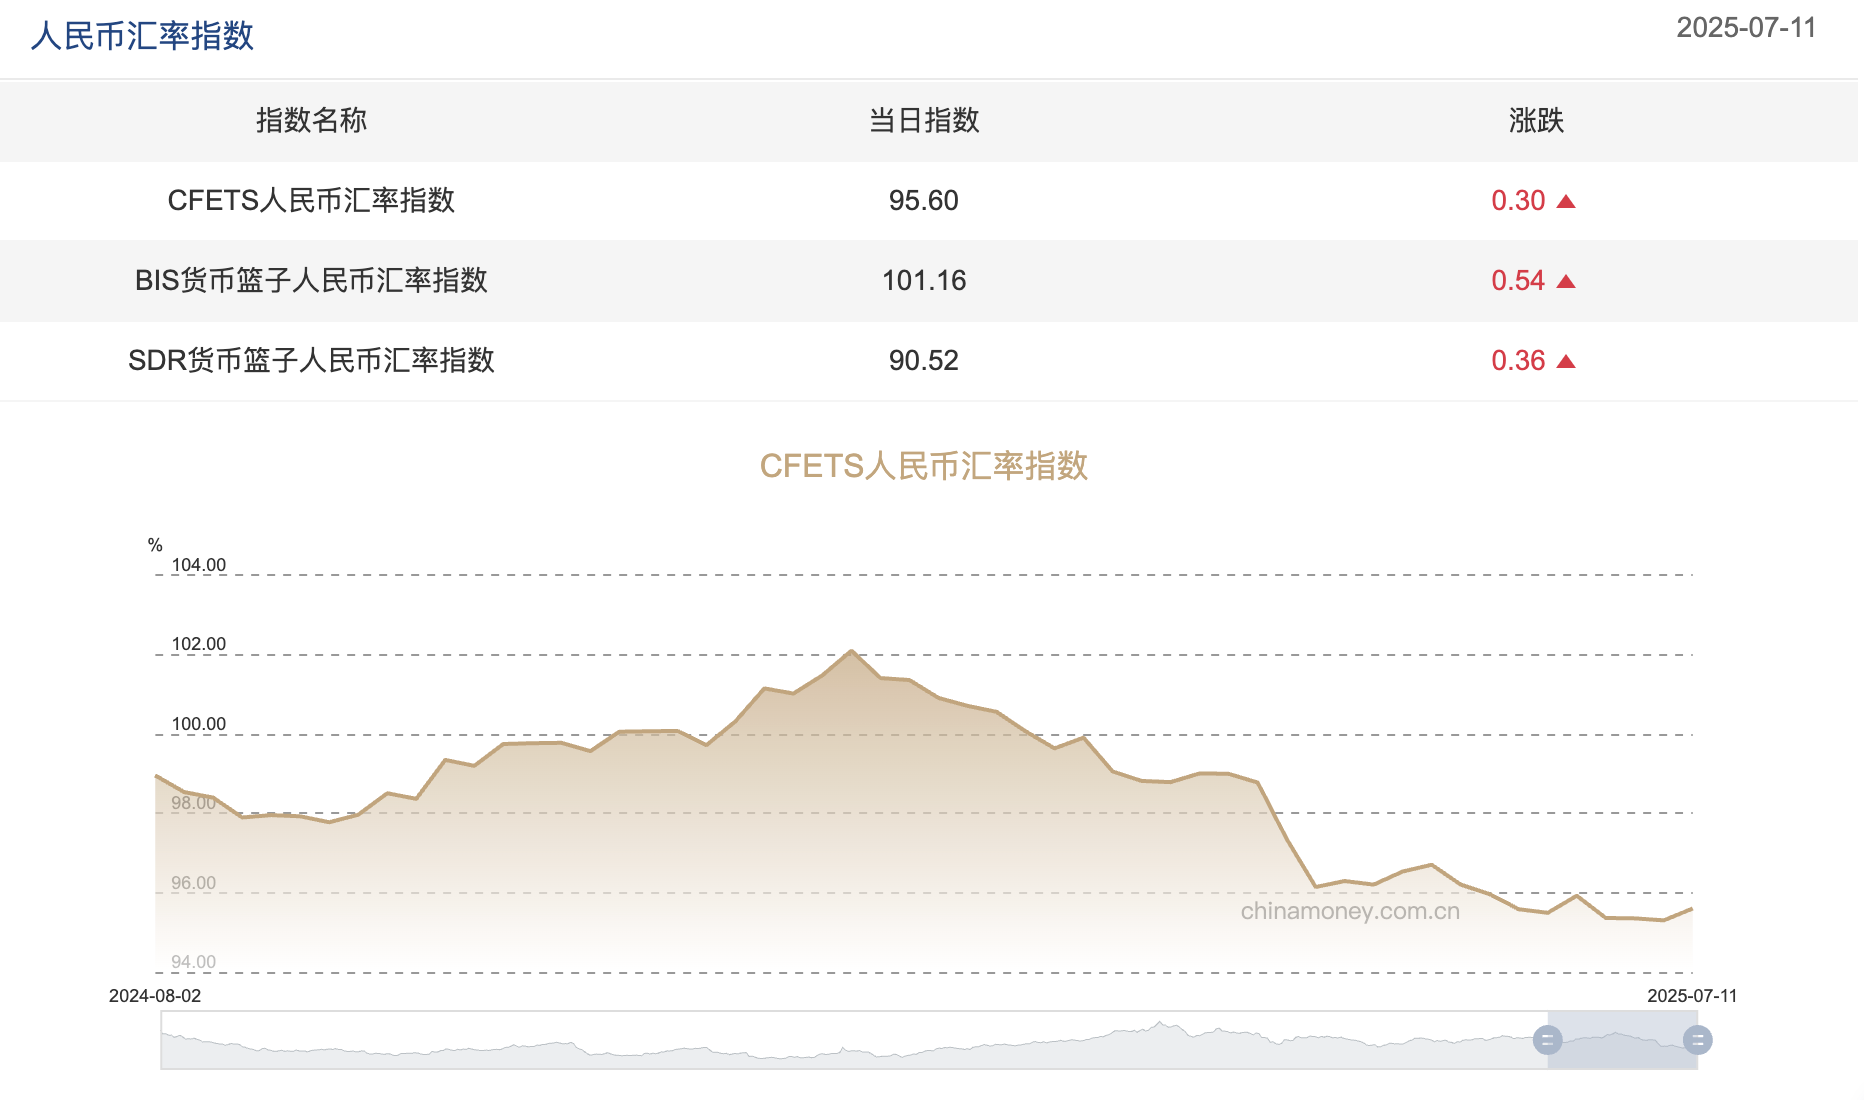
Task: Click the % unit label above the y-axis
Action: 155,545
